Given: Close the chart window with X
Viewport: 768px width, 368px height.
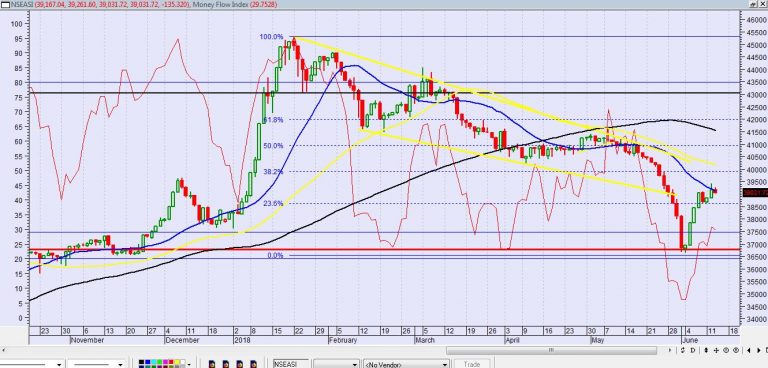Looking at the screenshot, I should (762, 4).
